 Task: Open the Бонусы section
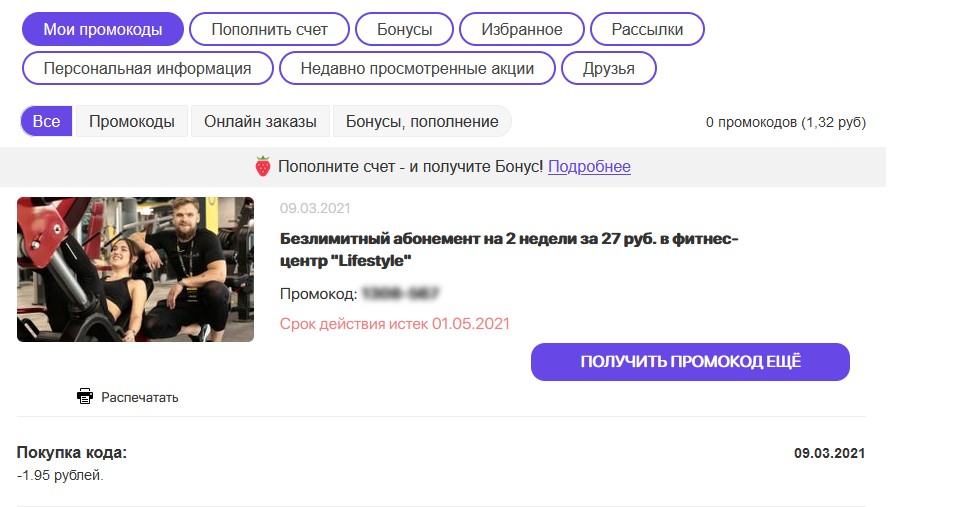(404, 29)
